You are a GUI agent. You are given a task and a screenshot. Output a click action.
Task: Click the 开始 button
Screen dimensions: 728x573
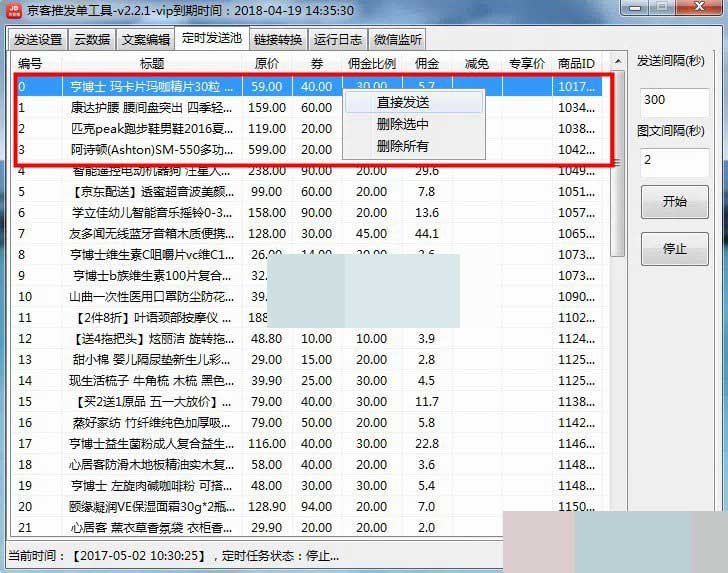(675, 202)
